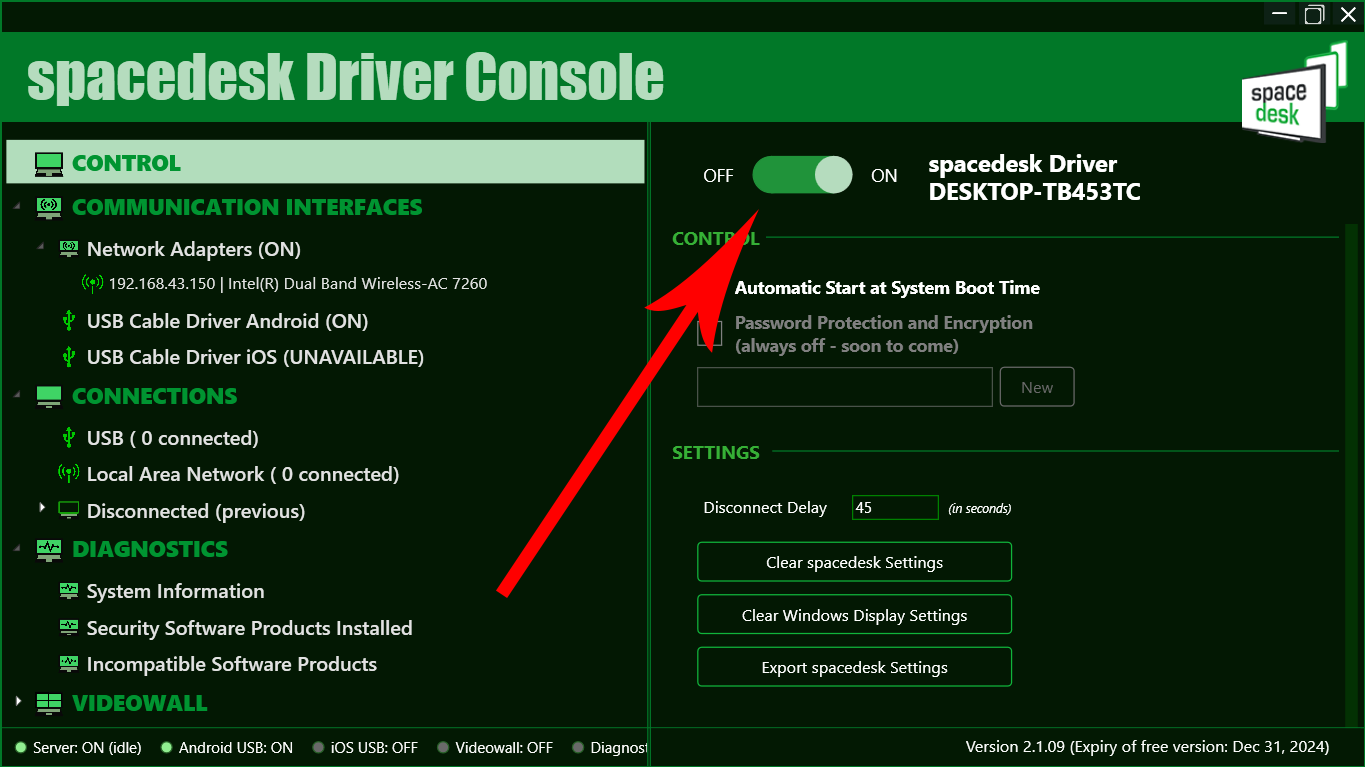Click inside the Disconnect Delay field
The width and height of the screenshot is (1365, 767).
893,507
